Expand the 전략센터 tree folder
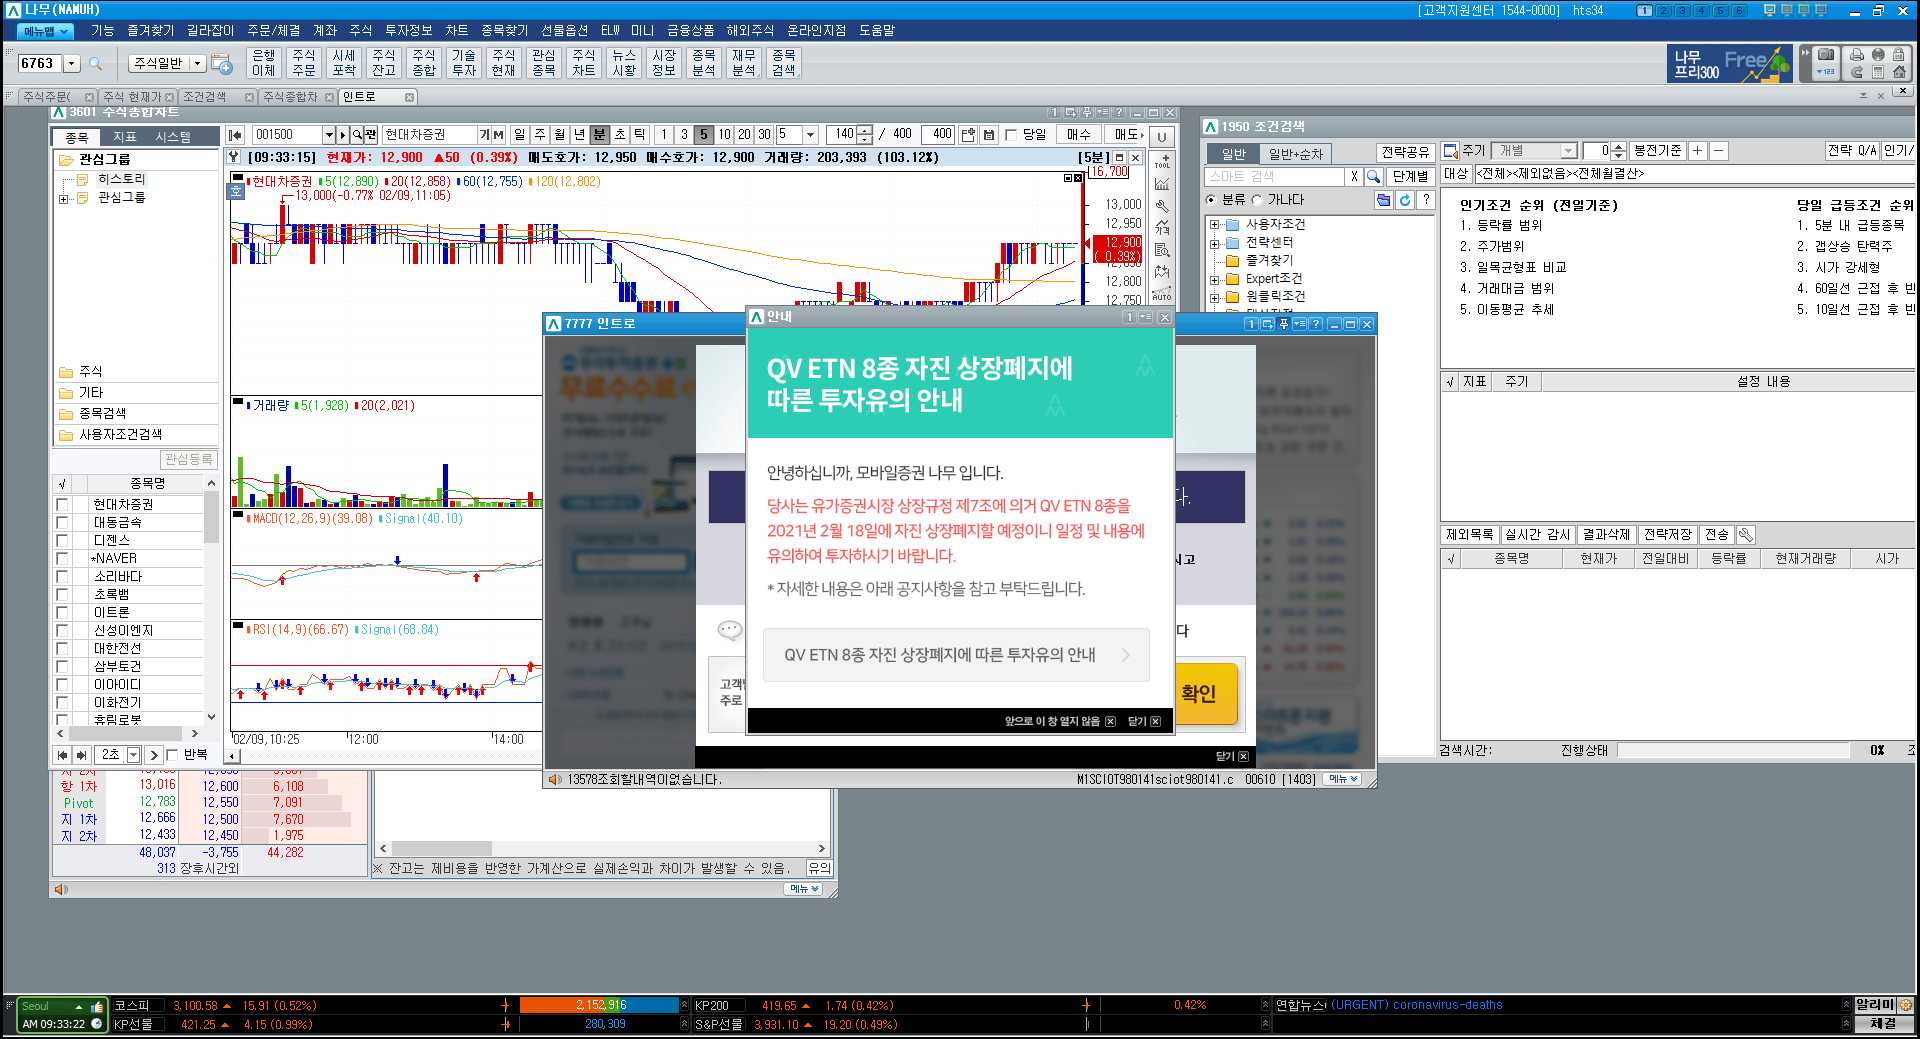The width and height of the screenshot is (1920, 1039). (x=1214, y=243)
